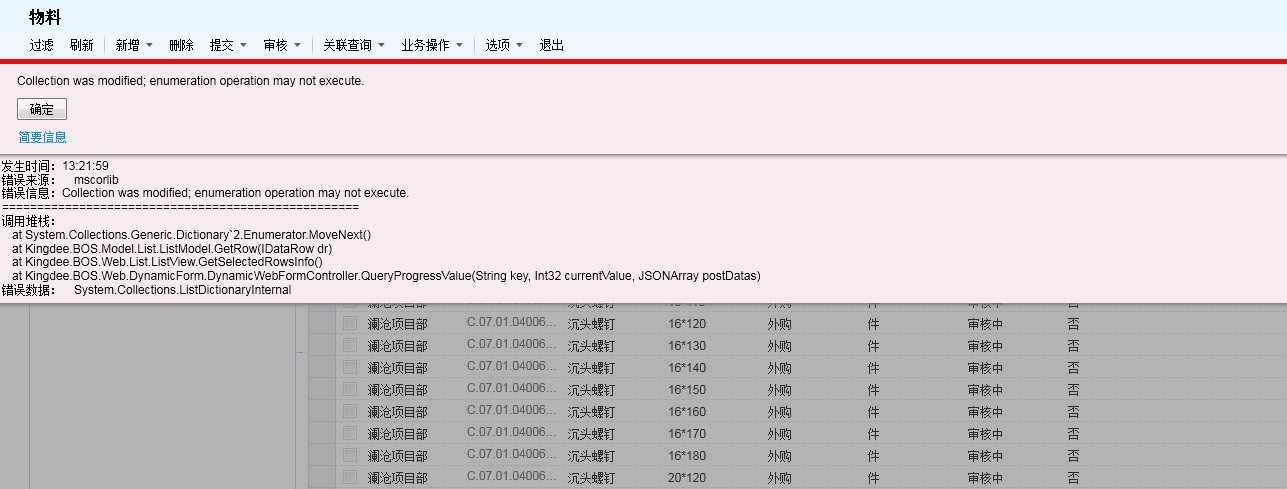Viewport: 1287px width, 489px height.
Task: Click the 物料 page title
Action: pos(45,17)
